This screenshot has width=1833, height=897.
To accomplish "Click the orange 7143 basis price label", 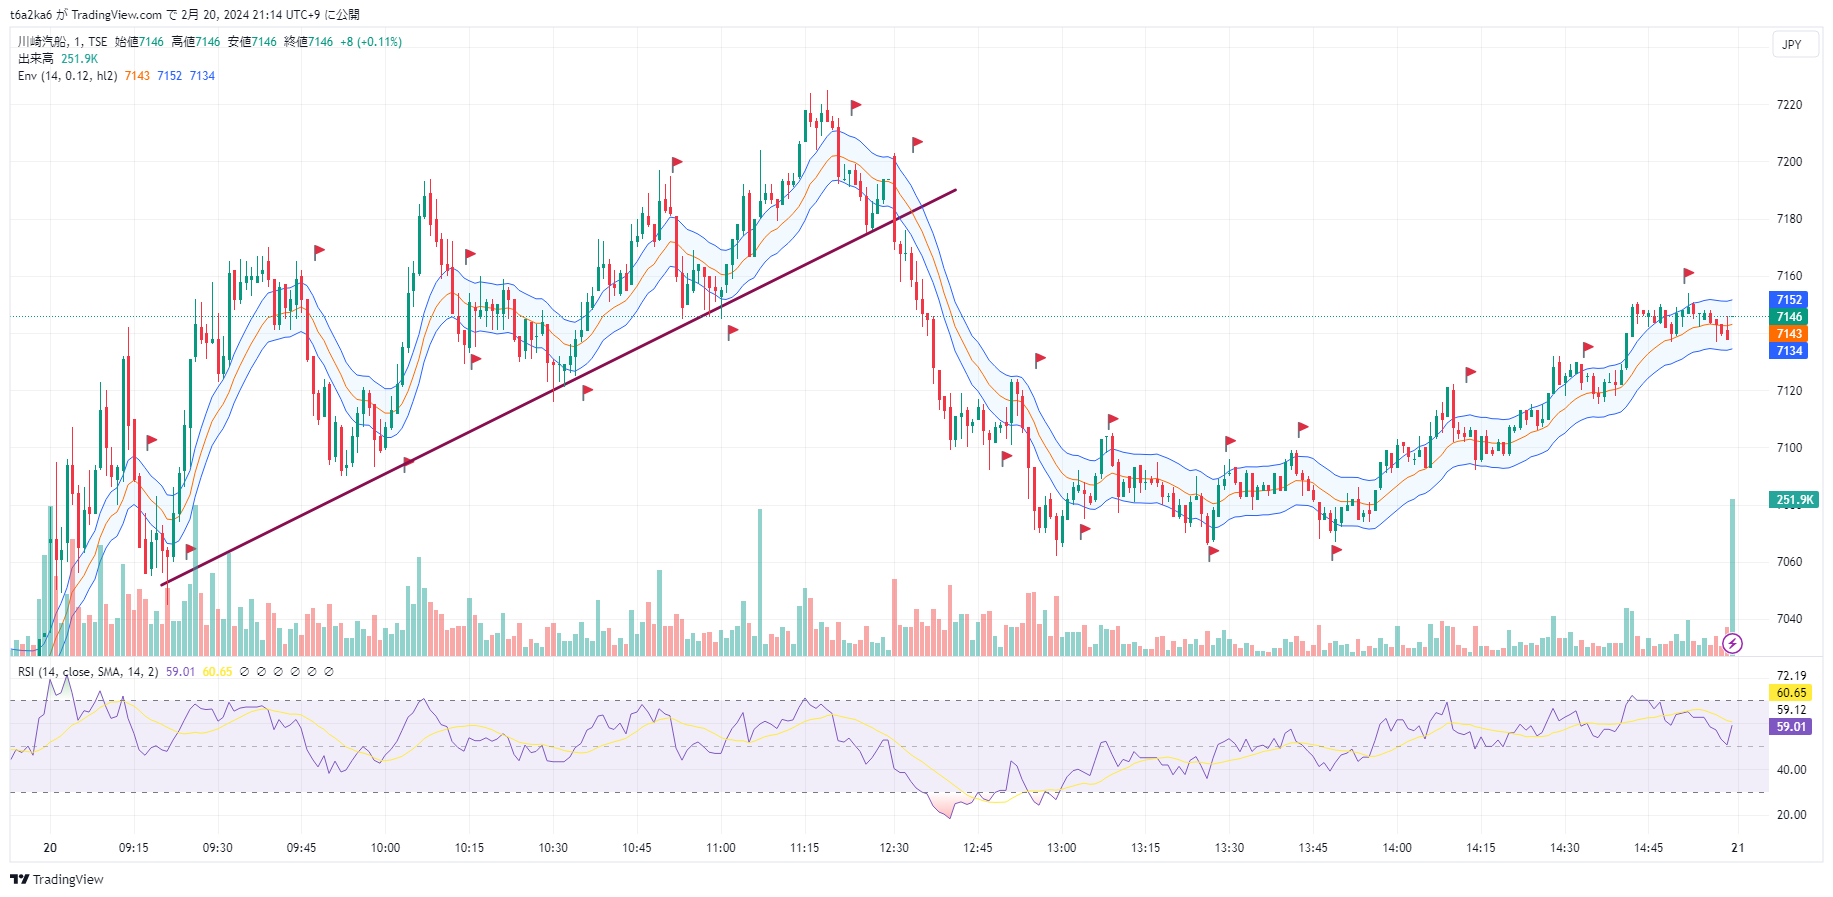I will coord(1788,334).
